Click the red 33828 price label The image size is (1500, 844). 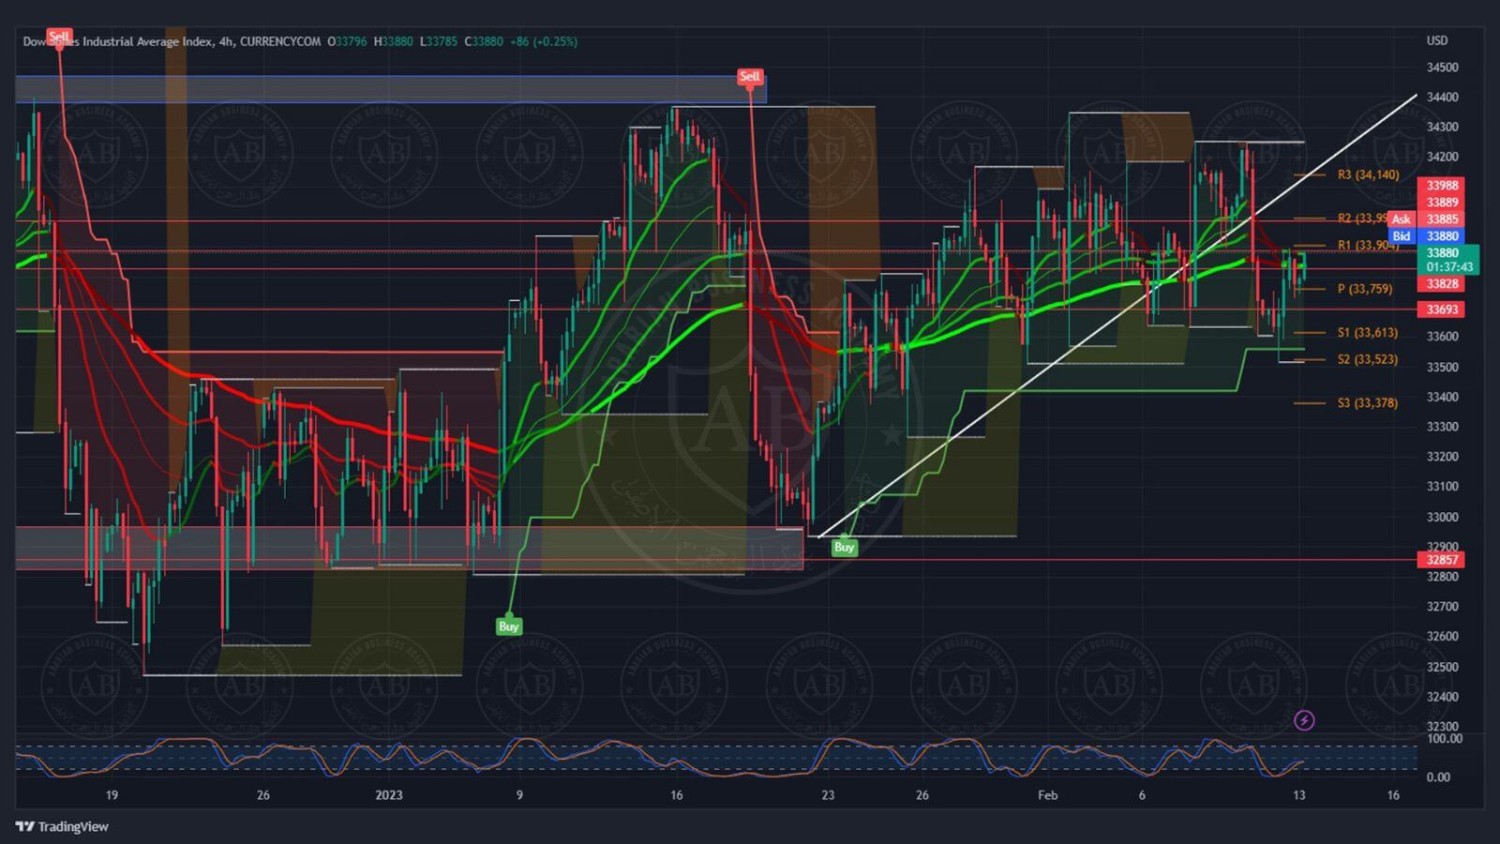coord(1442,284)
